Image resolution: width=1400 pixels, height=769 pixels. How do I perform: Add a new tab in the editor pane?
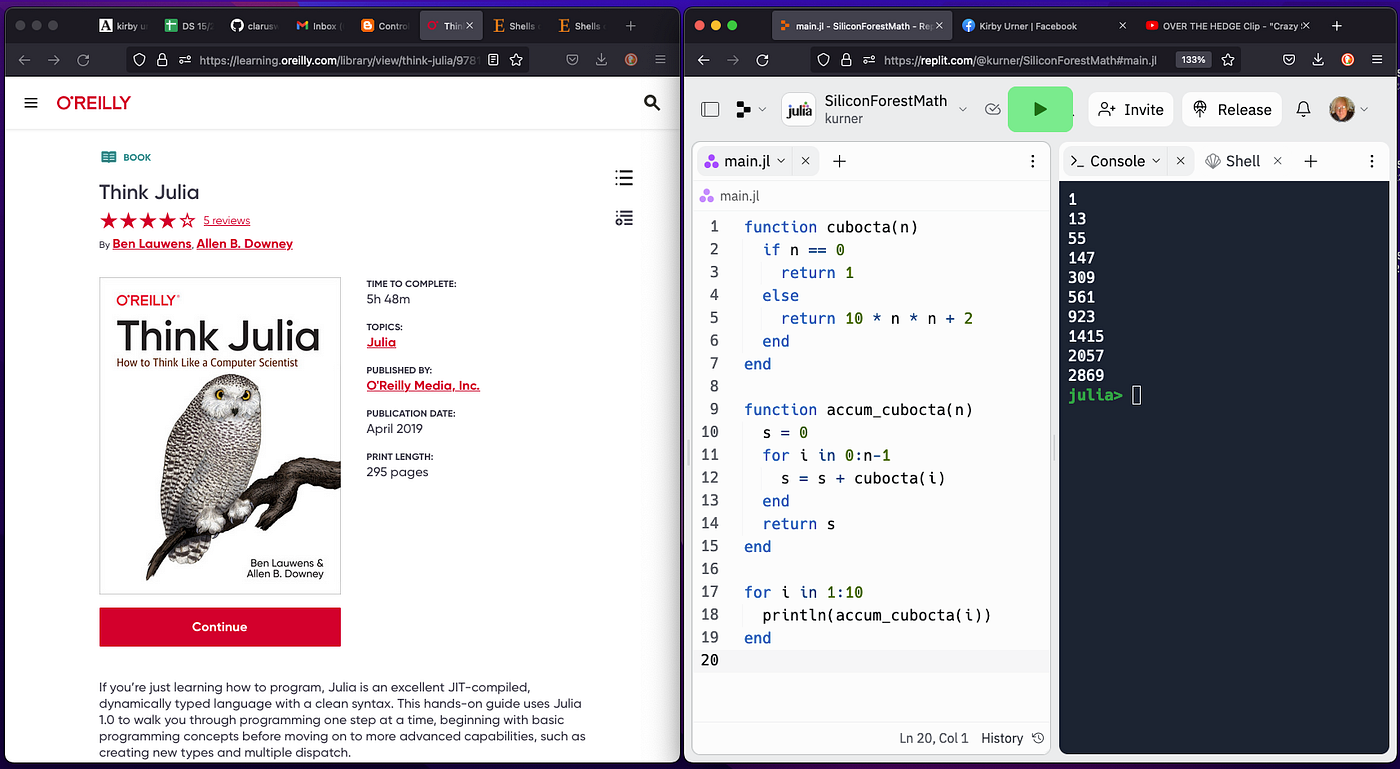click(839, 161)
